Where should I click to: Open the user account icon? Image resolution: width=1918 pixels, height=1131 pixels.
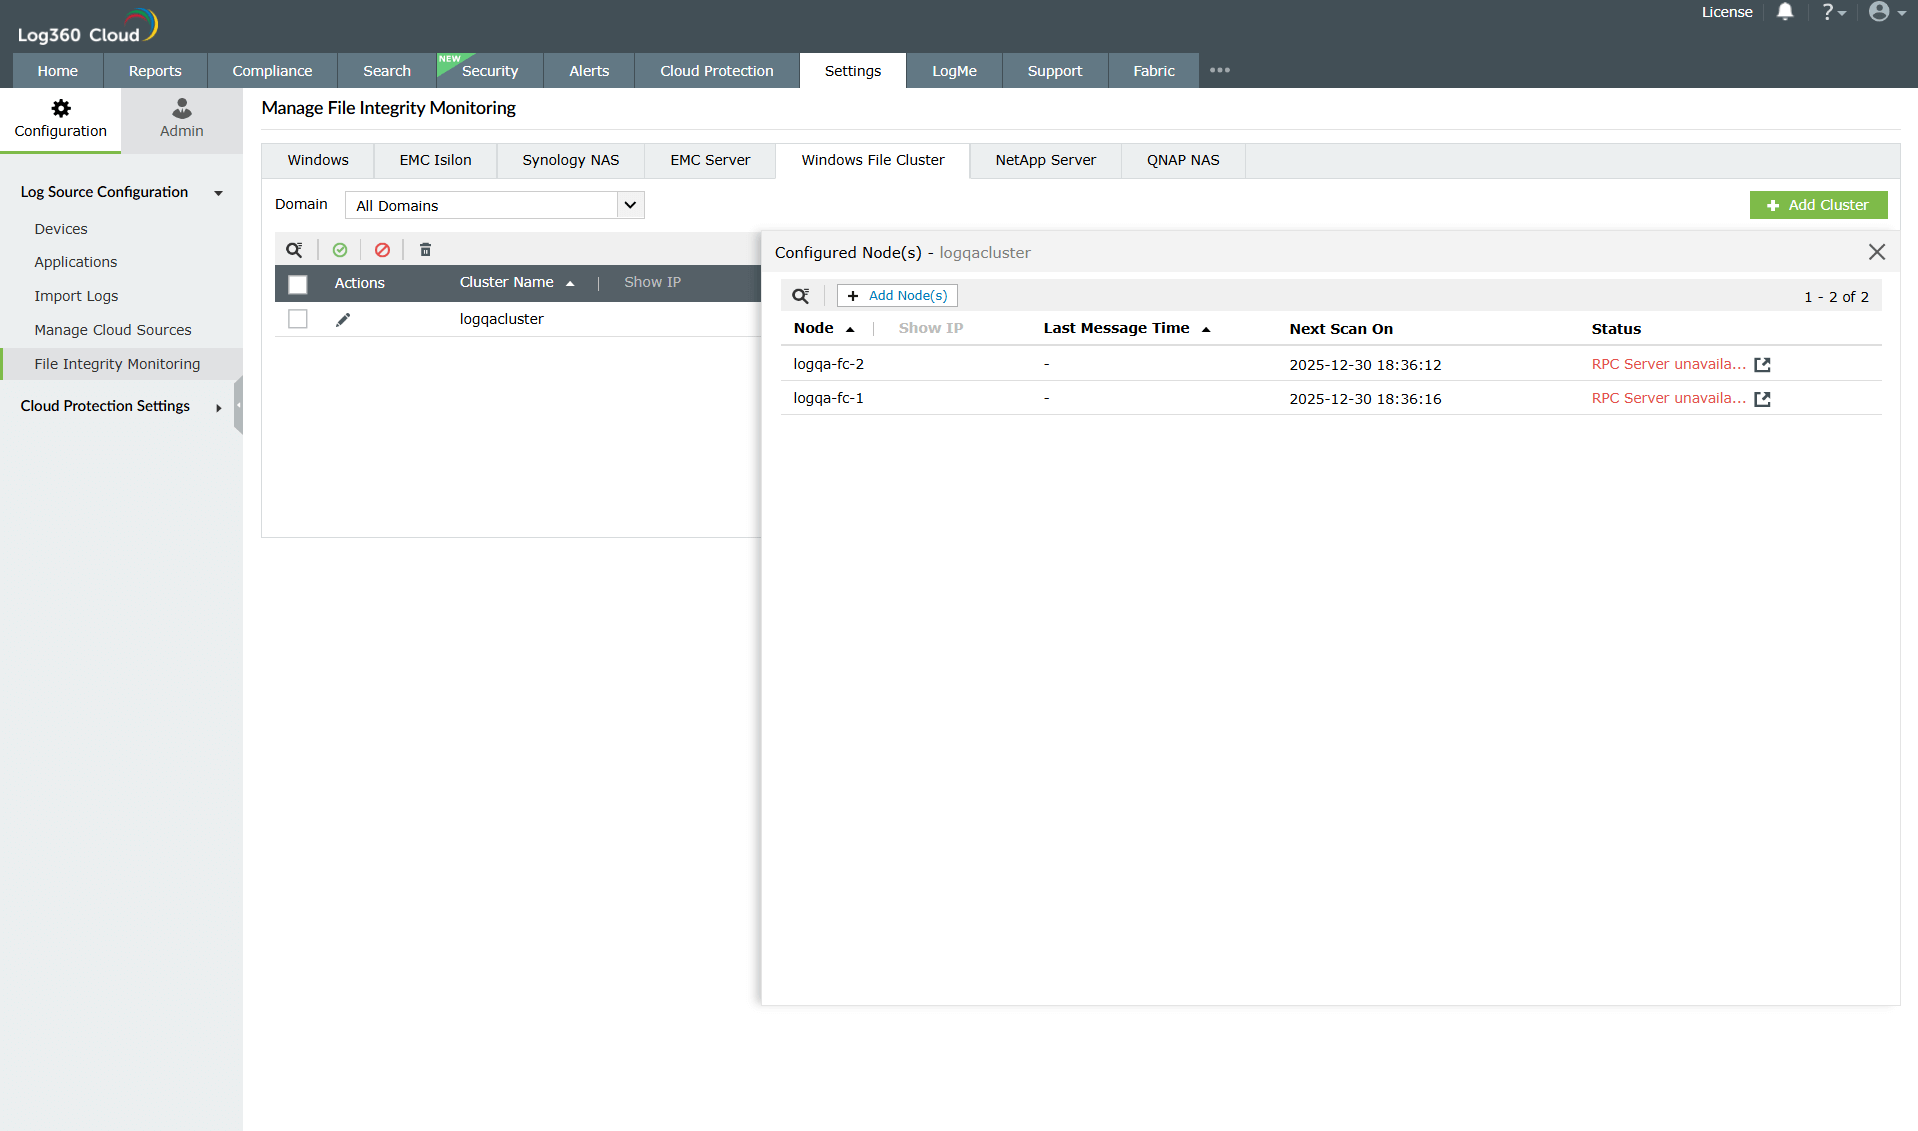(x=1881, y=12)
